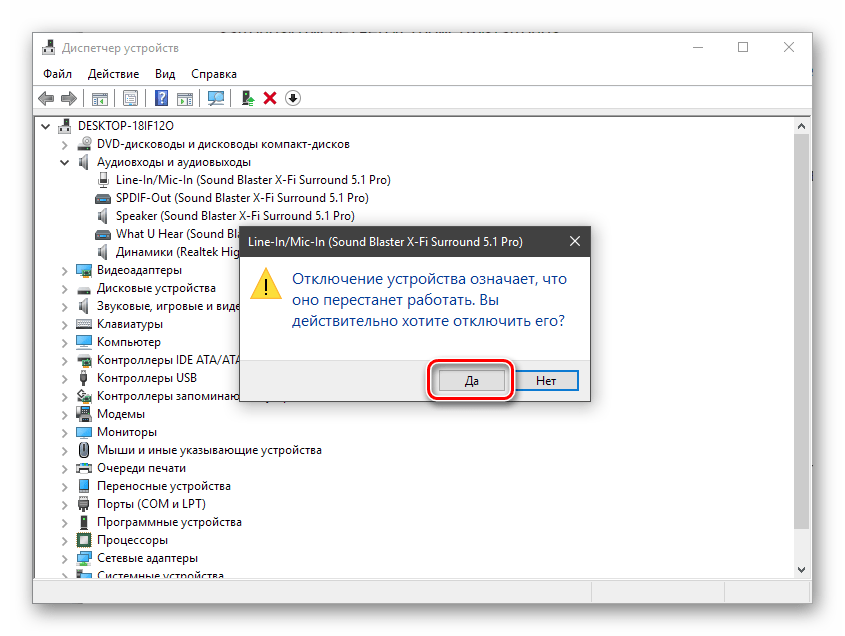Screen dimensions: 845x636
Task: Select the Мониторы tree item
Action: point(126,432)
